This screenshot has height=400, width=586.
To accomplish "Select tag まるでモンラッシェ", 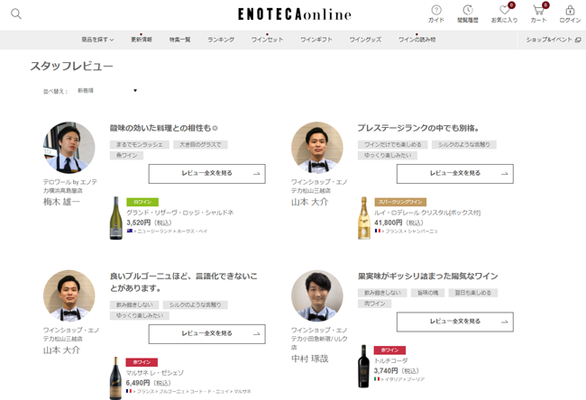I will coord(139,145).
